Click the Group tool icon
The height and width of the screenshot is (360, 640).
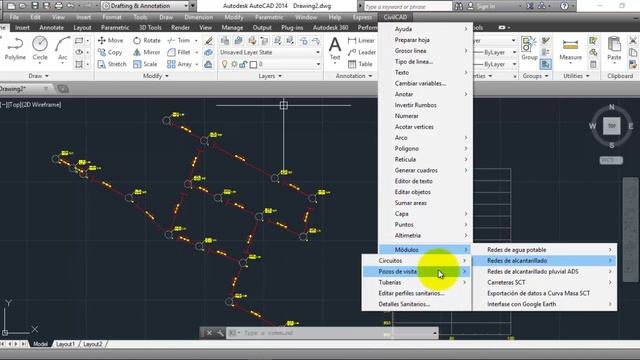point(529,49)
